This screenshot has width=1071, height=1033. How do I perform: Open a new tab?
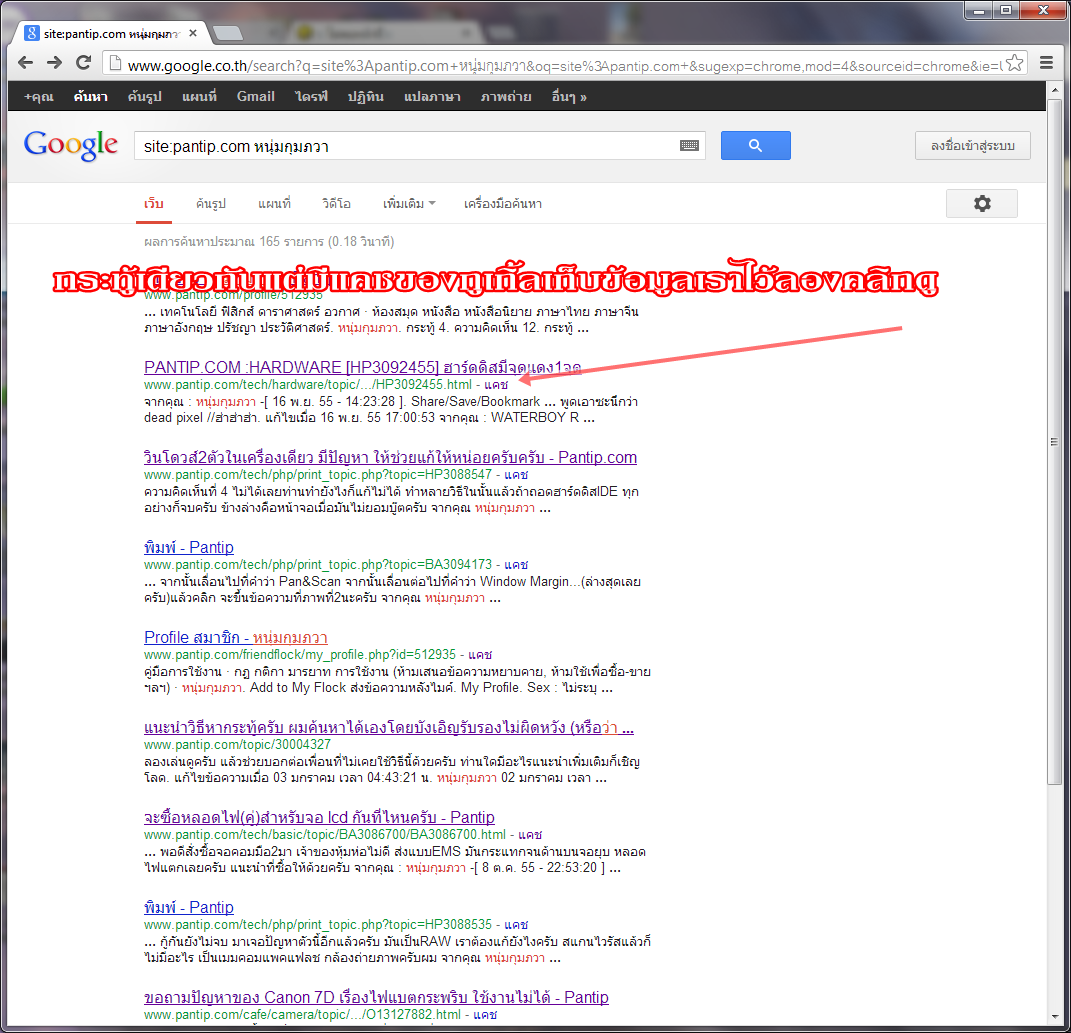pyautogui.click(x=227, y=33)
